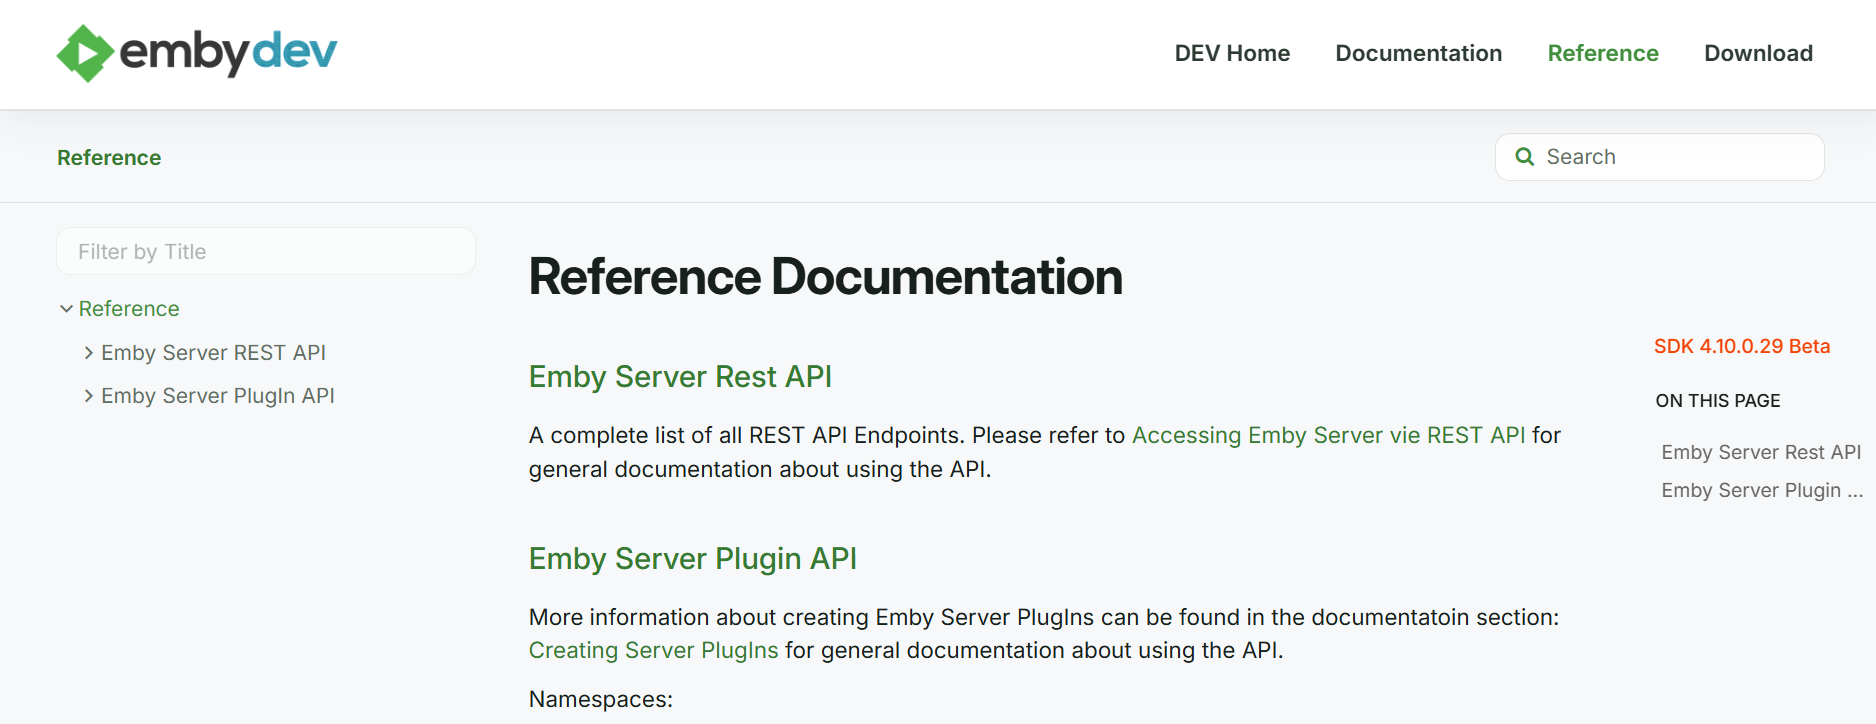Image resolution: width=1876 pixels, height=724 pixels.
Task: Open the Emby Server PlugIn API tree item
Action: (x=217, y=396)
